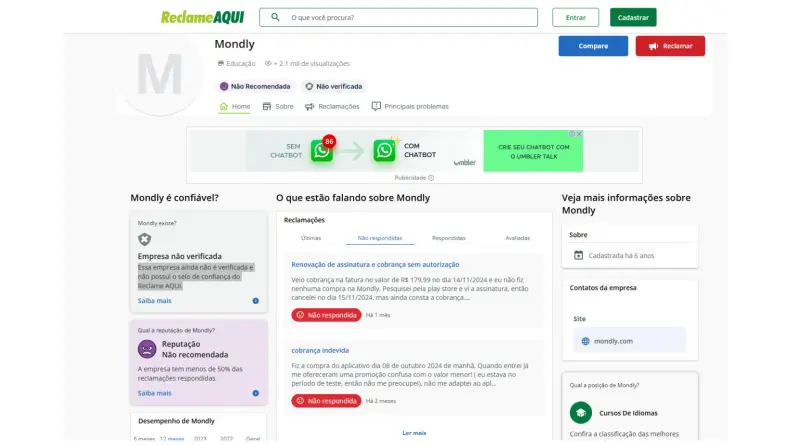Viewport: 790px width, 445px height.
Task: Click 'Cadastrada há 6 anos' text
Action: pos(621,256)
